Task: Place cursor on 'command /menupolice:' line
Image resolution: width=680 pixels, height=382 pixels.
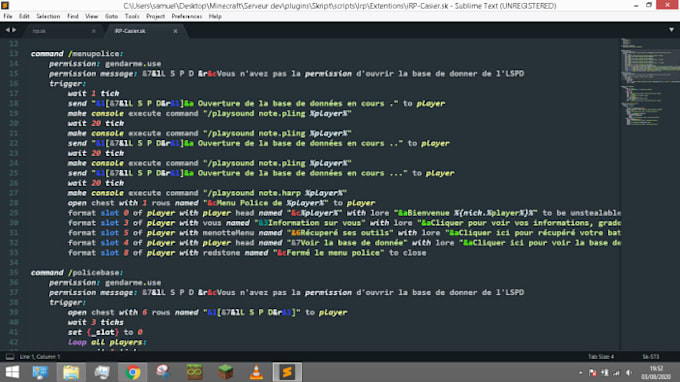Action: (77, 54)
